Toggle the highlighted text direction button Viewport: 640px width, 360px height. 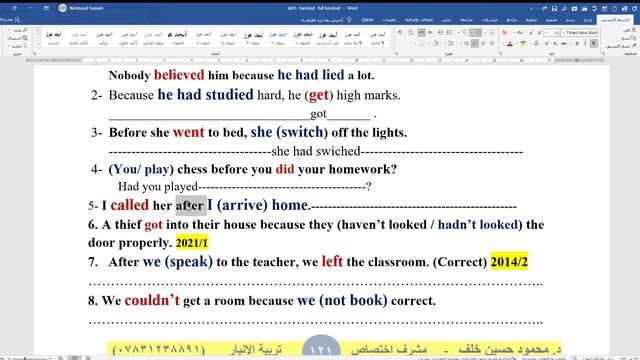tap(422, 32)
